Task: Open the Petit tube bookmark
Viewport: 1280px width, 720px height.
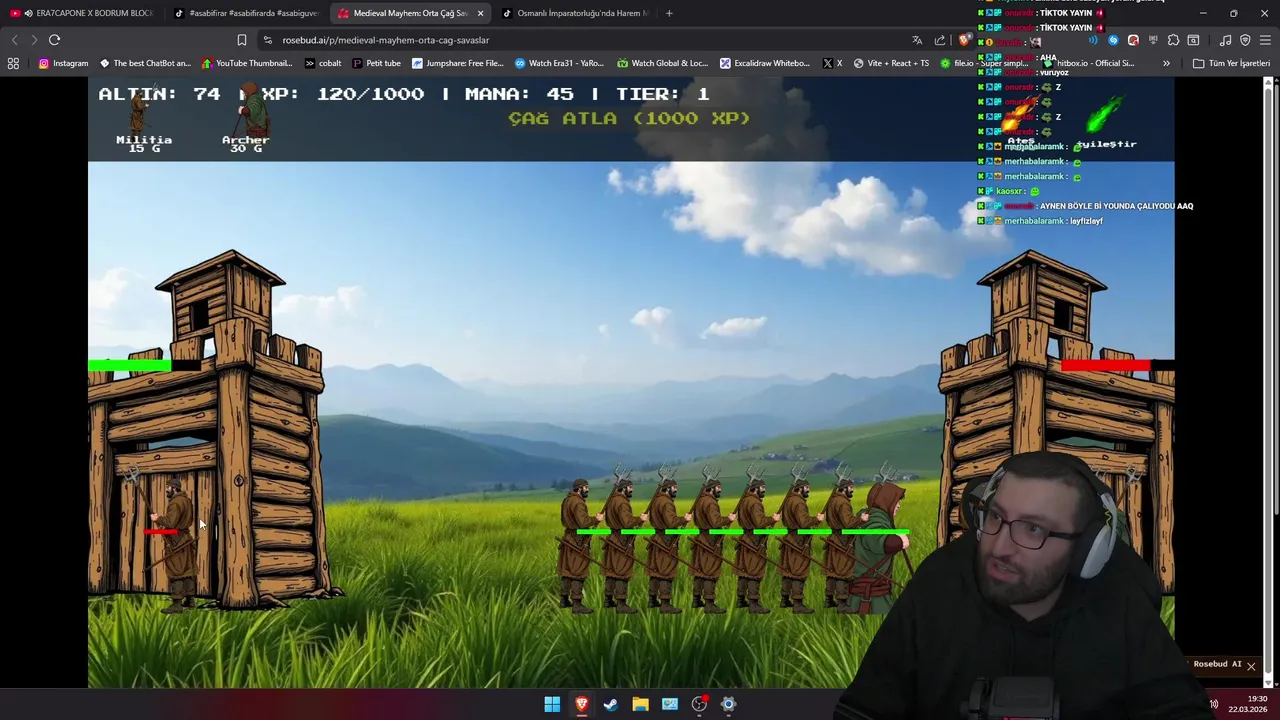Action: pyautogui.click(x=376, y=63)
